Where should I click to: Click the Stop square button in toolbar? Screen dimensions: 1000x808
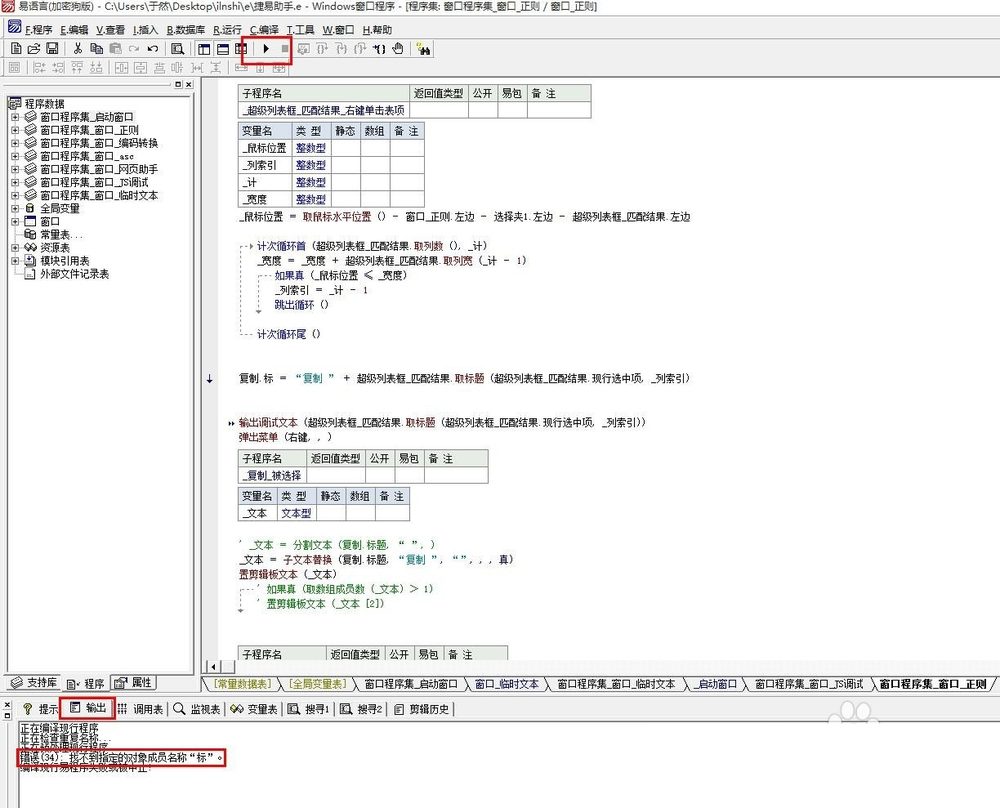[x=284, y=48]
